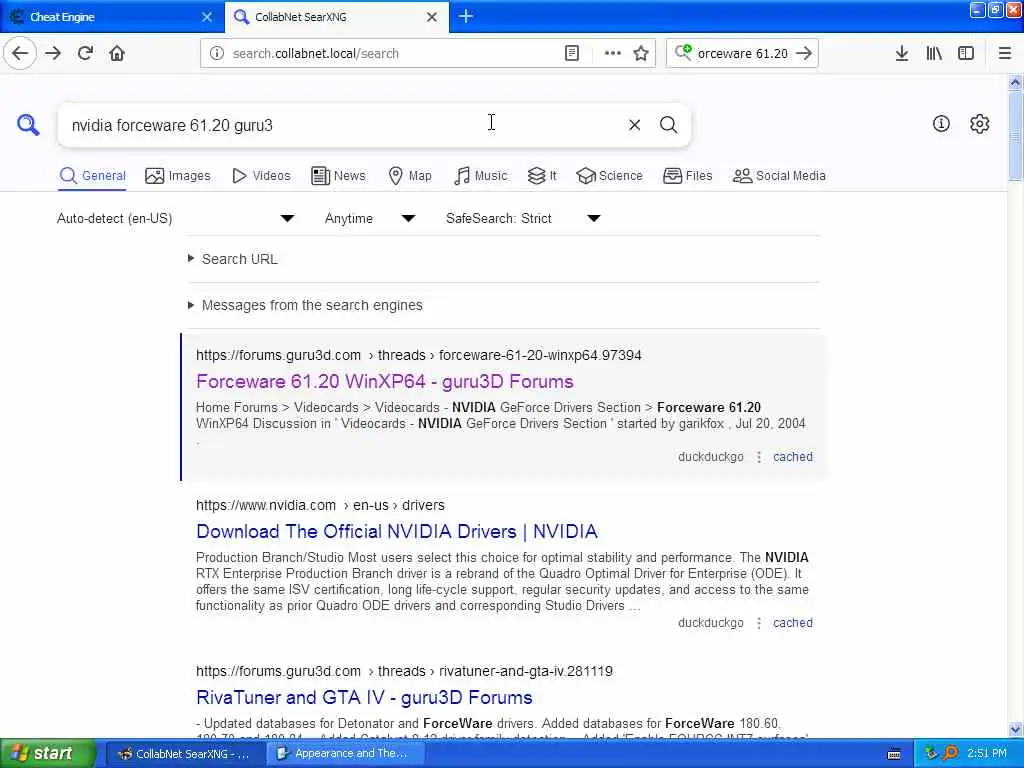Open options dots for Forceware result

pos(759,457)
